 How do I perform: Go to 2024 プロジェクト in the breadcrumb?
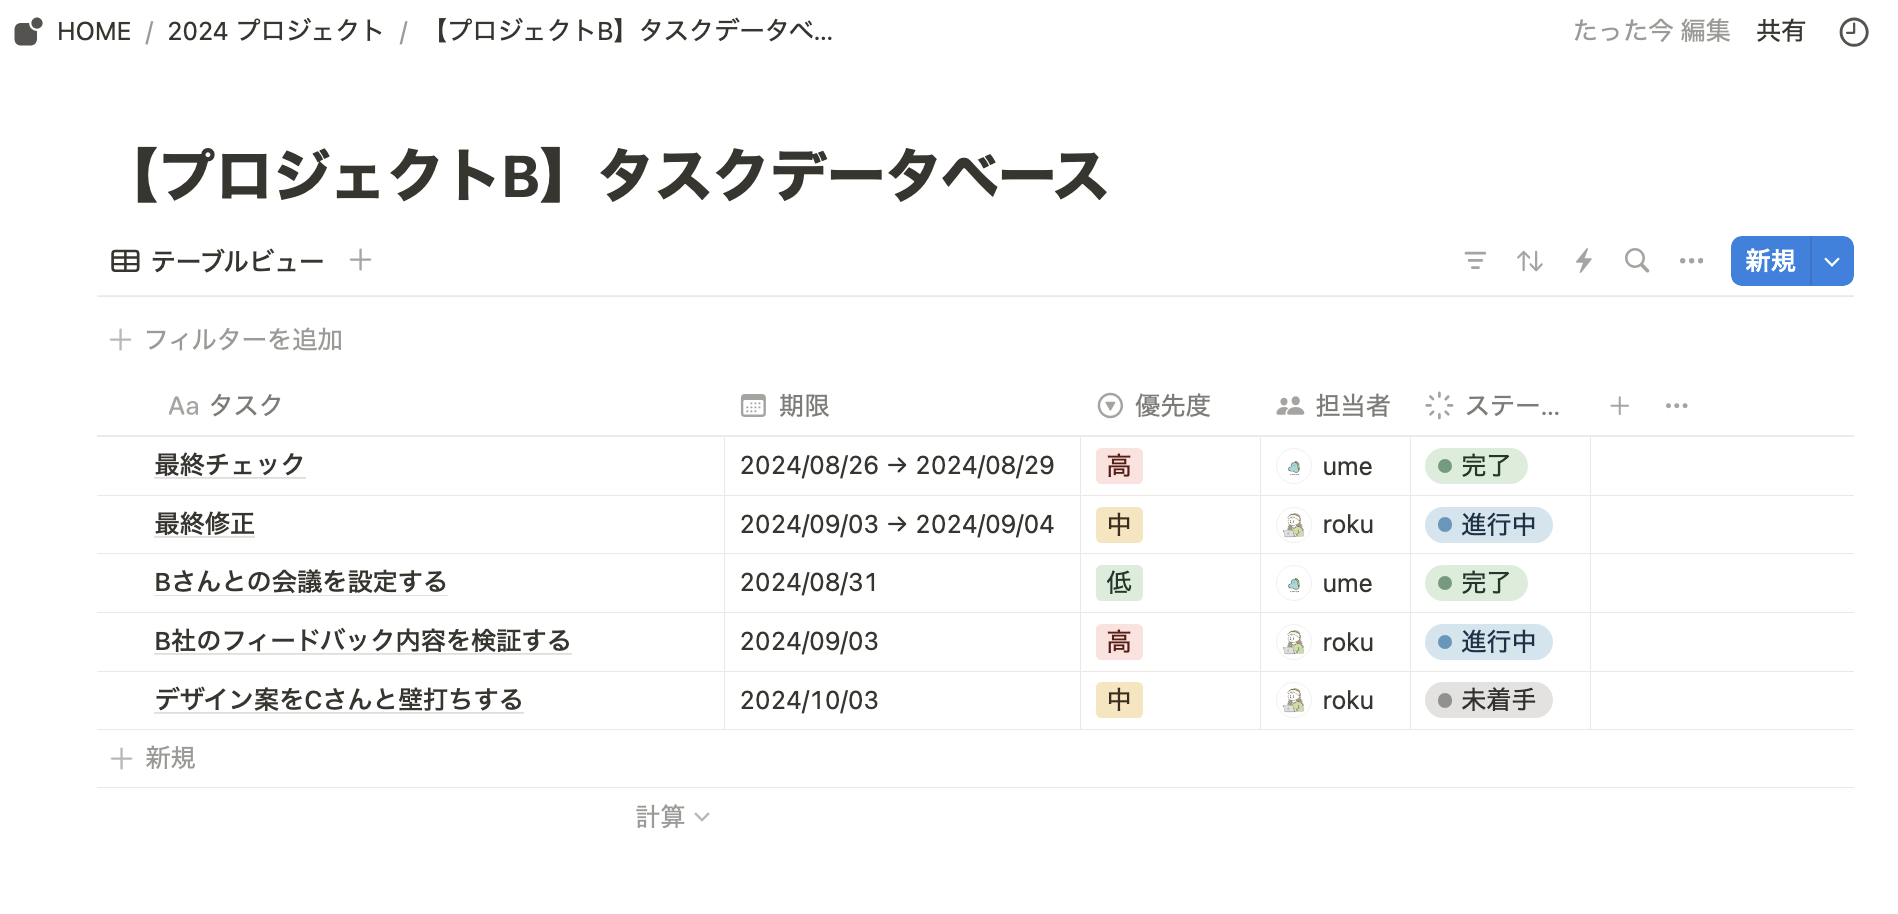(x=275, y=31)
